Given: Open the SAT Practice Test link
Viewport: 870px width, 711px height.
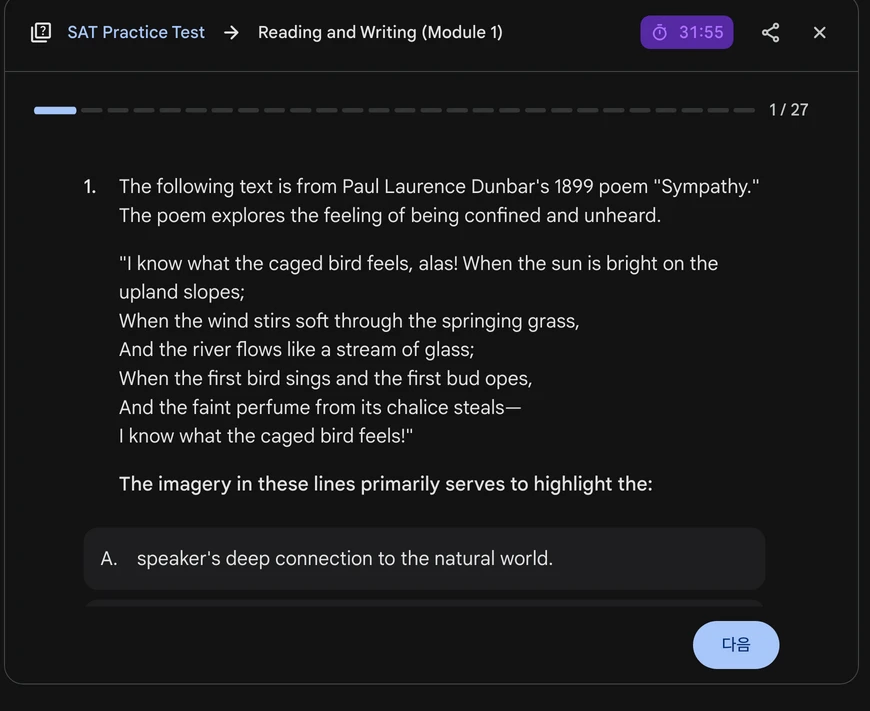Looking at the screenshot, I should [136, 32].
